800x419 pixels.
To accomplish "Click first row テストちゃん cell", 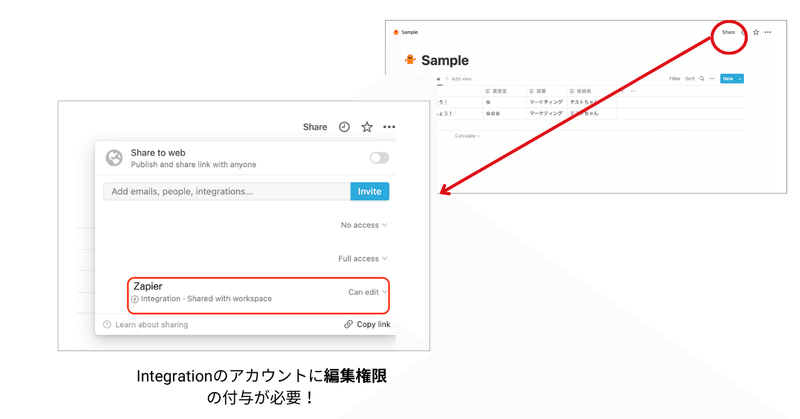I will click(x=592, y=102).
